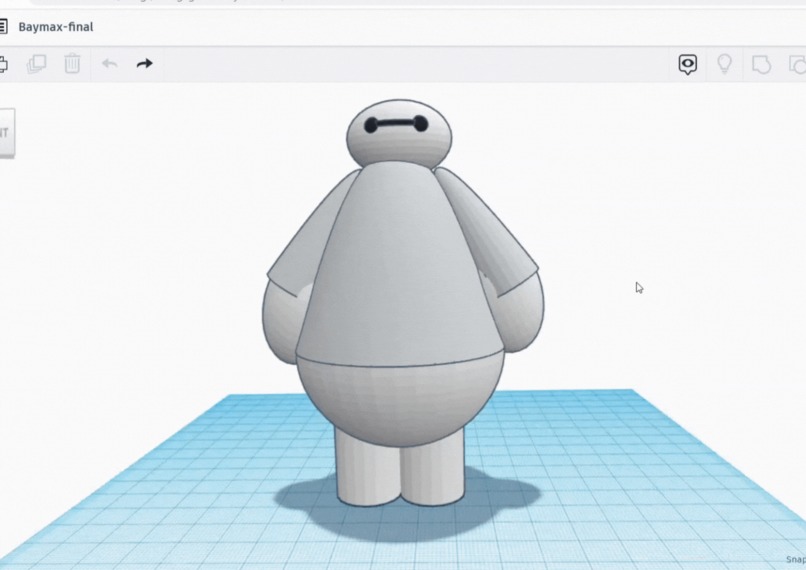Click the Delete trash can icon
This screenshot has height=570, width=806.
(72, 63)
